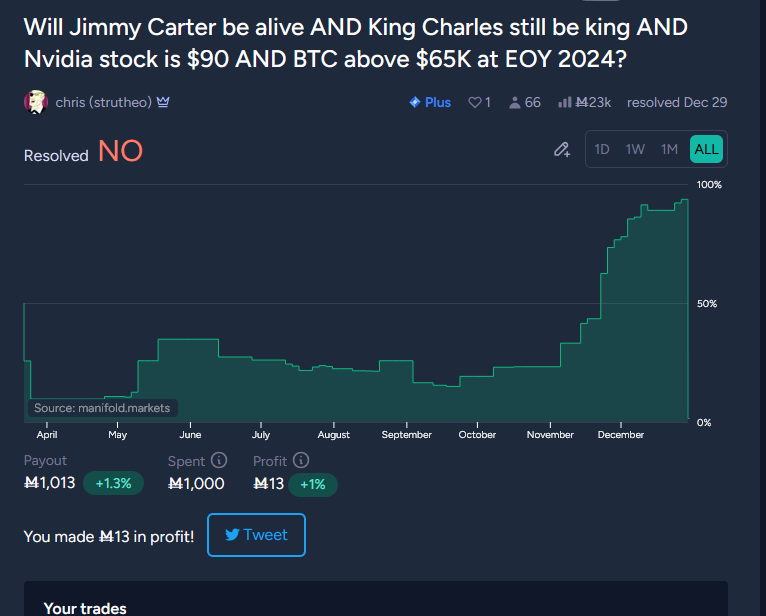Click the Your trades section header
Viewport: 766px width, 616px height.
(85, 607)
